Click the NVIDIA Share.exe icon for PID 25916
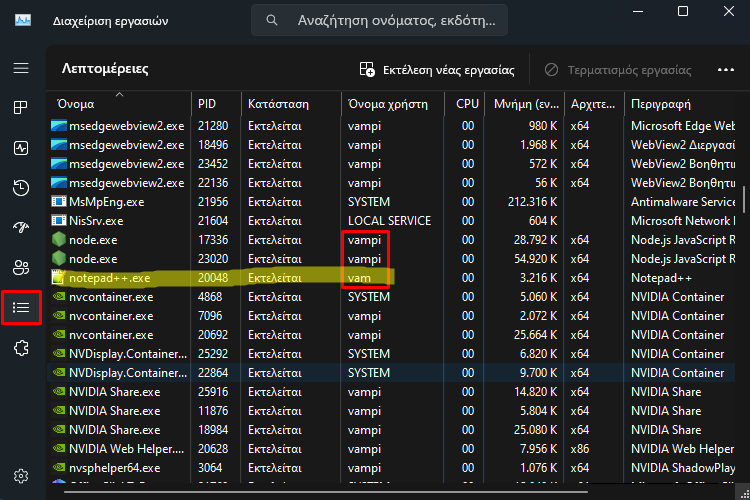Image resolution: width=750 pixels, height=500 pixels. click(x=59, y=391)
